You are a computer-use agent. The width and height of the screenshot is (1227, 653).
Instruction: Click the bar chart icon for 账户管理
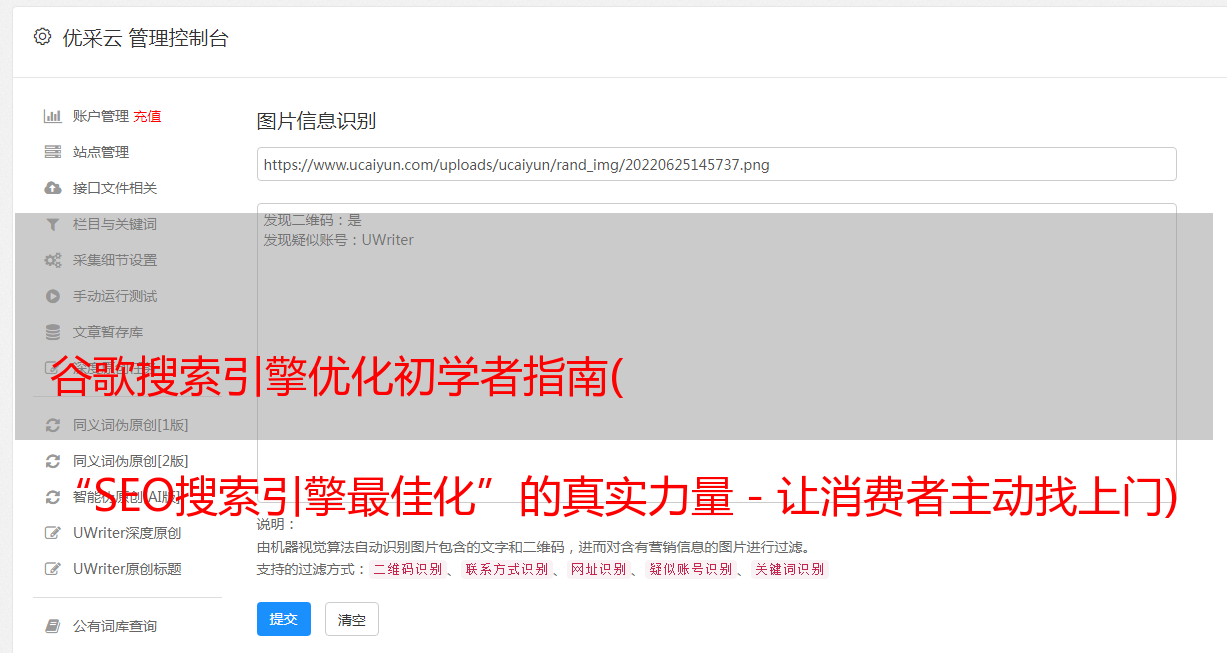[x=53, y=116]
